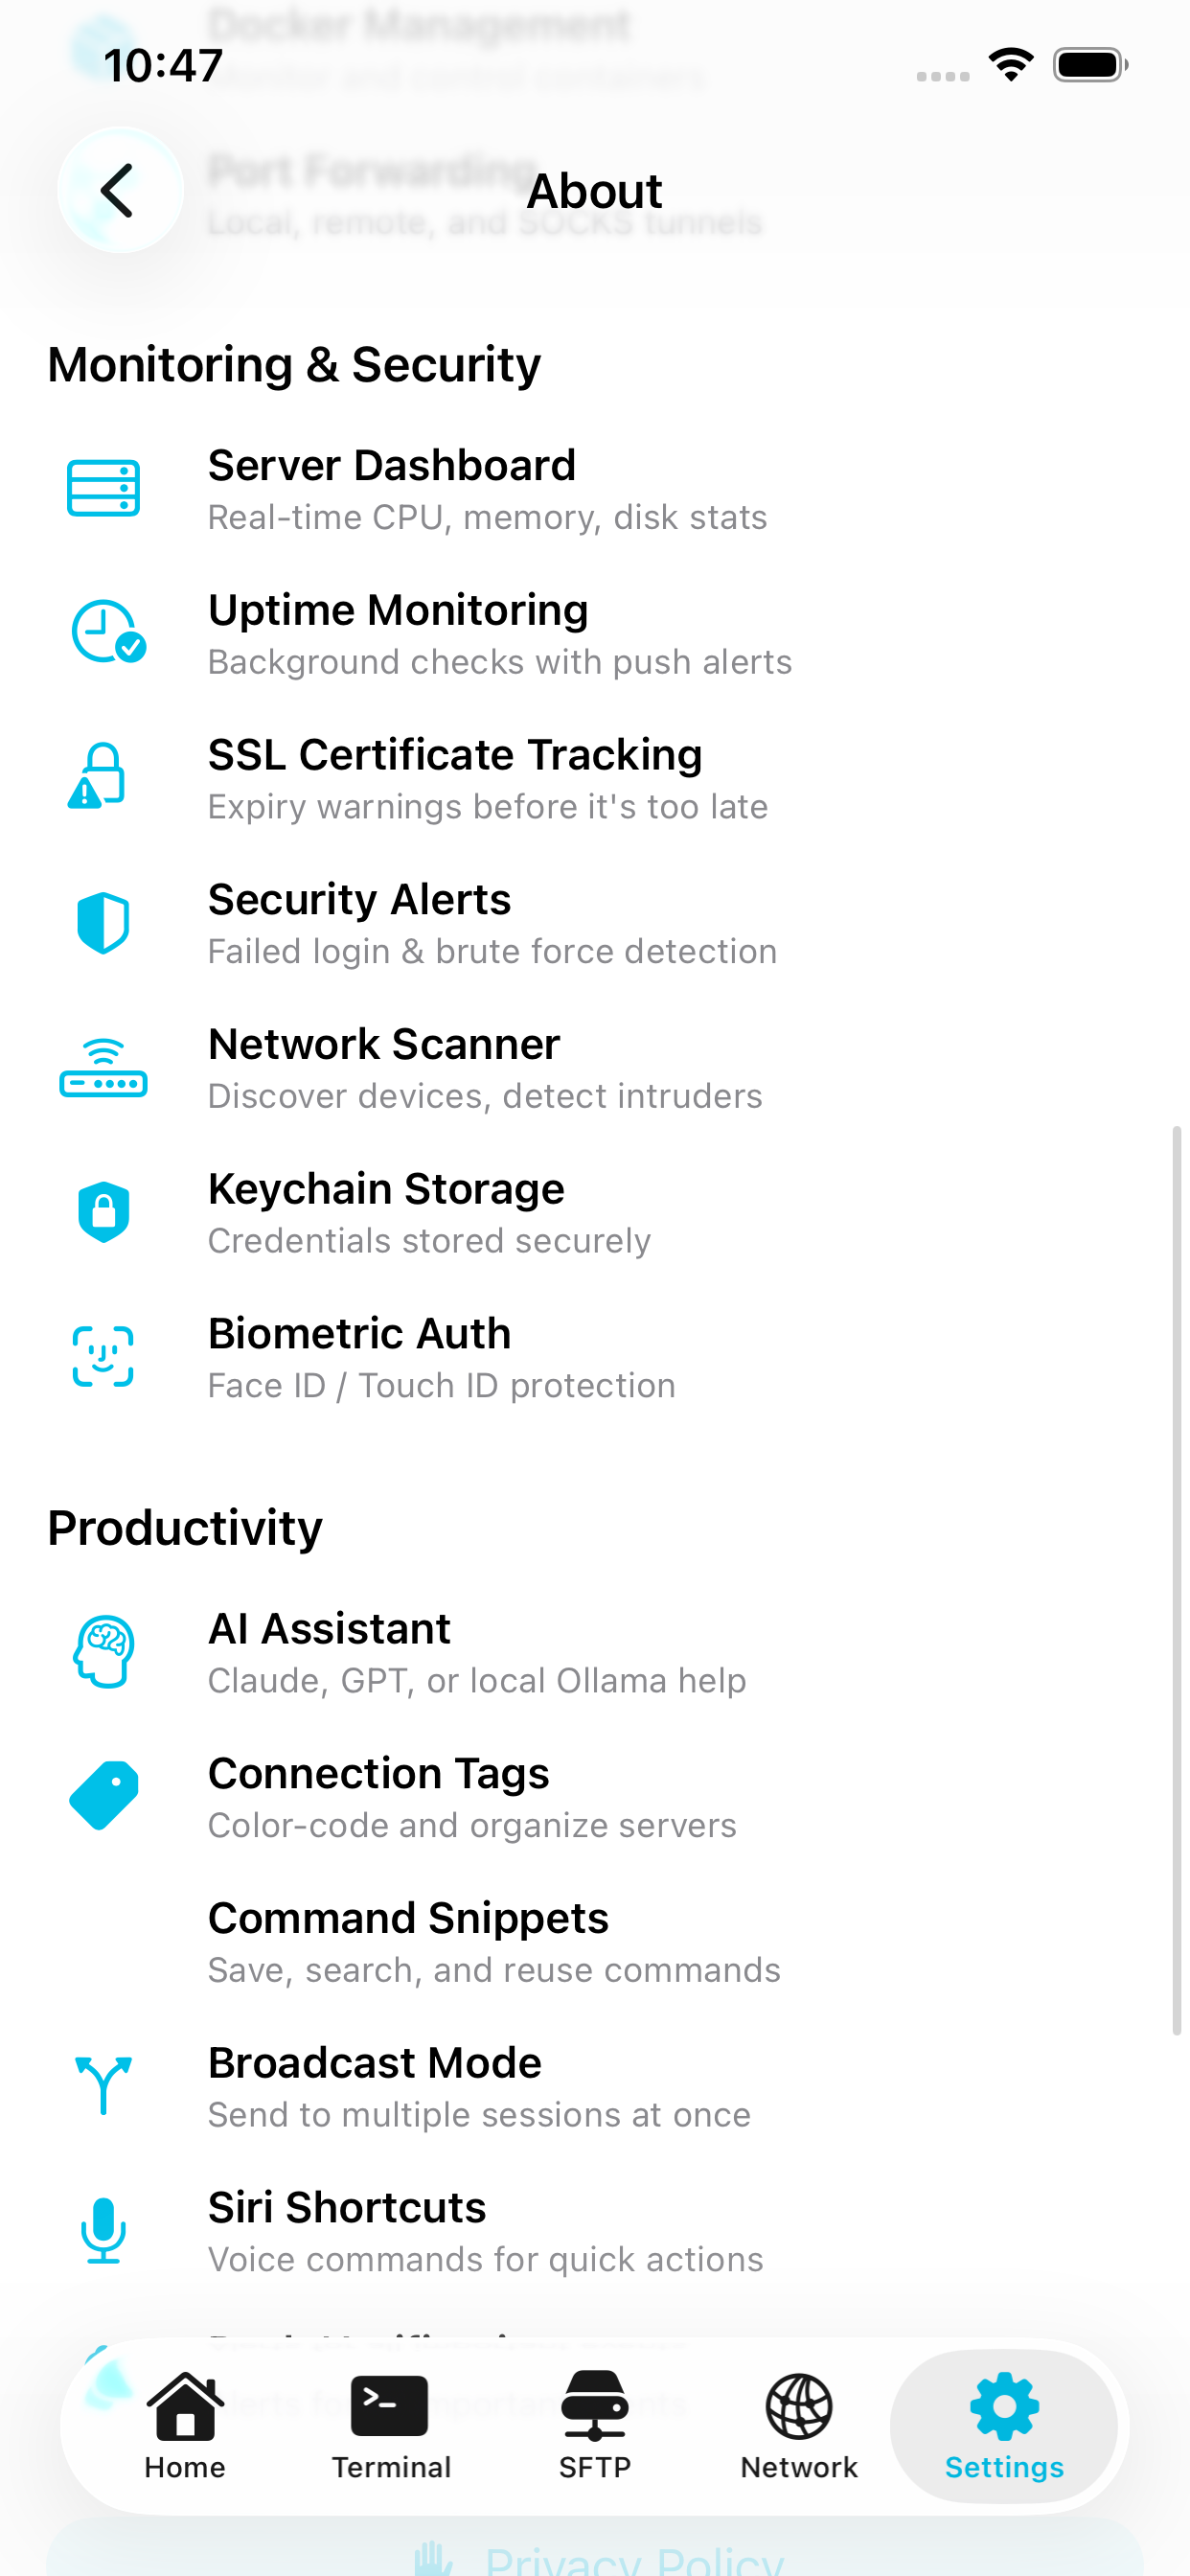
Task: Tap the back arrow button
Action: 120,190
